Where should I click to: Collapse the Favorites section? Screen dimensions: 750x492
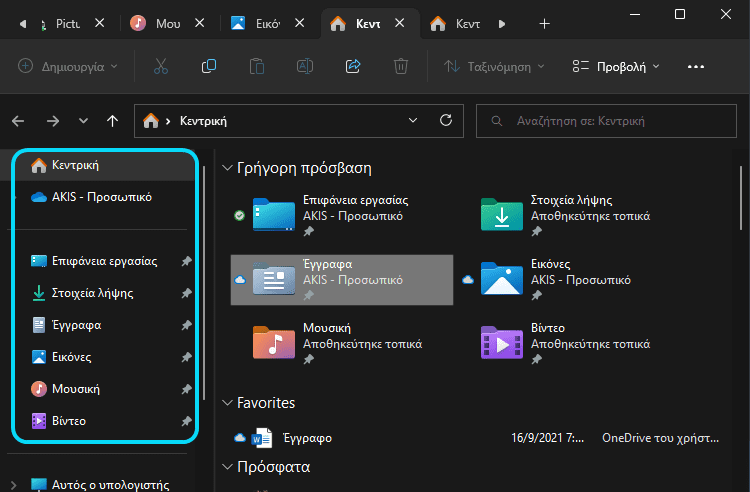pos(228,403)
